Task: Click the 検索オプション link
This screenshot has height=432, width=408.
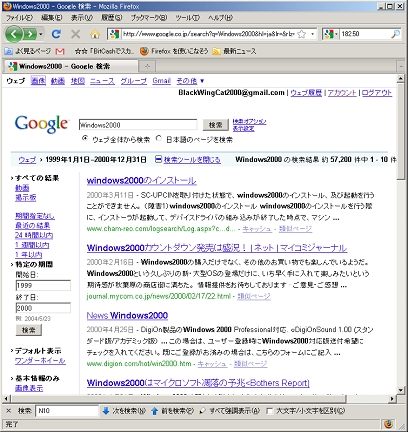Action: click(x=249, y=121)
